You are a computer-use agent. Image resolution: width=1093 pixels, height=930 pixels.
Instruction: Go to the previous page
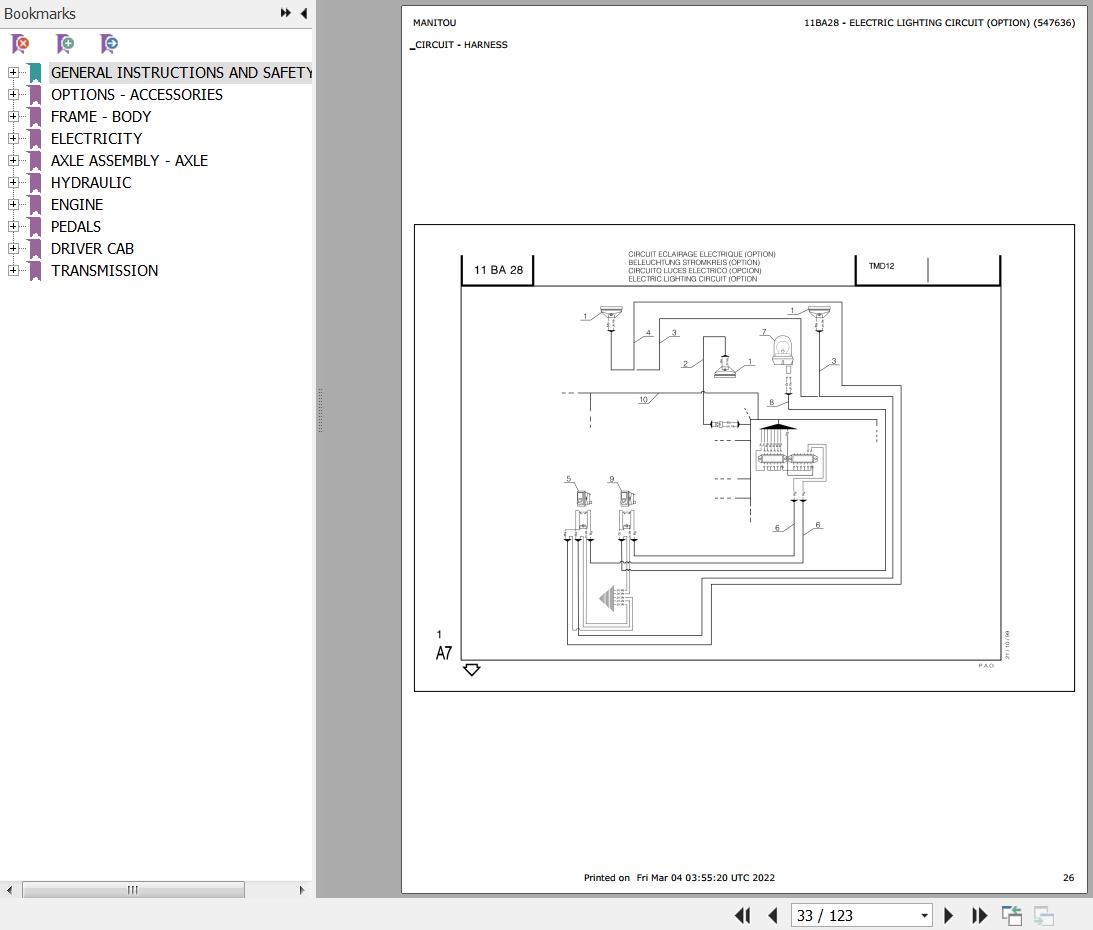(x=772, y=915)
